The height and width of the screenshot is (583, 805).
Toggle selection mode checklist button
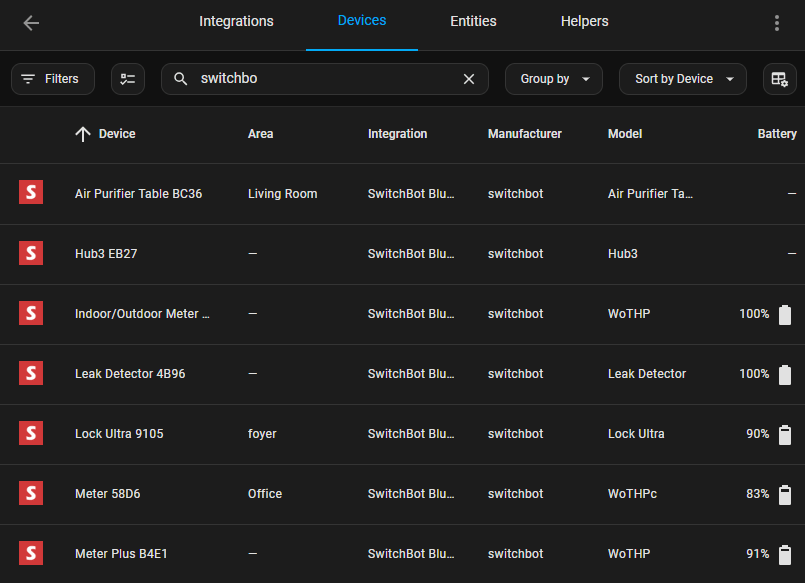click(x=128, y=79)
